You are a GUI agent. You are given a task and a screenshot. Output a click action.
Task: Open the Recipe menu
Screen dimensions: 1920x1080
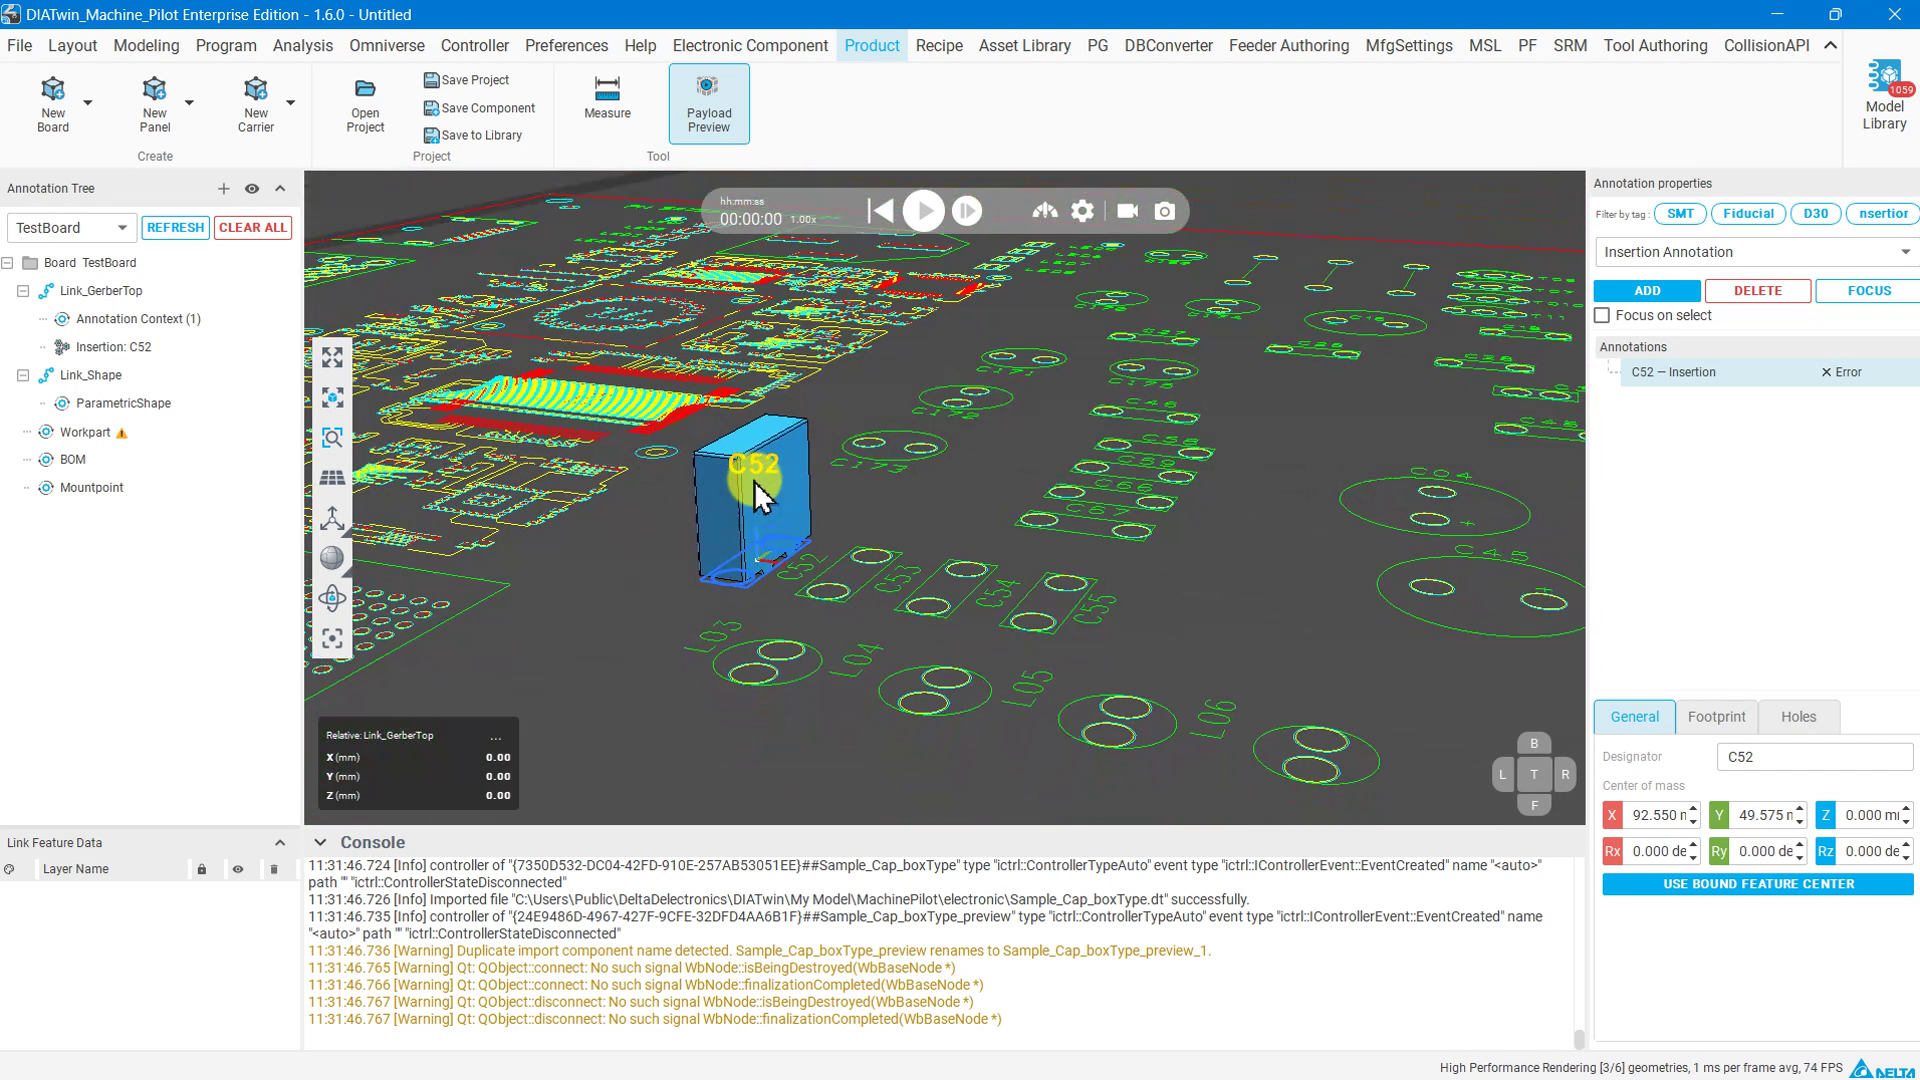[x=939, y=46]
